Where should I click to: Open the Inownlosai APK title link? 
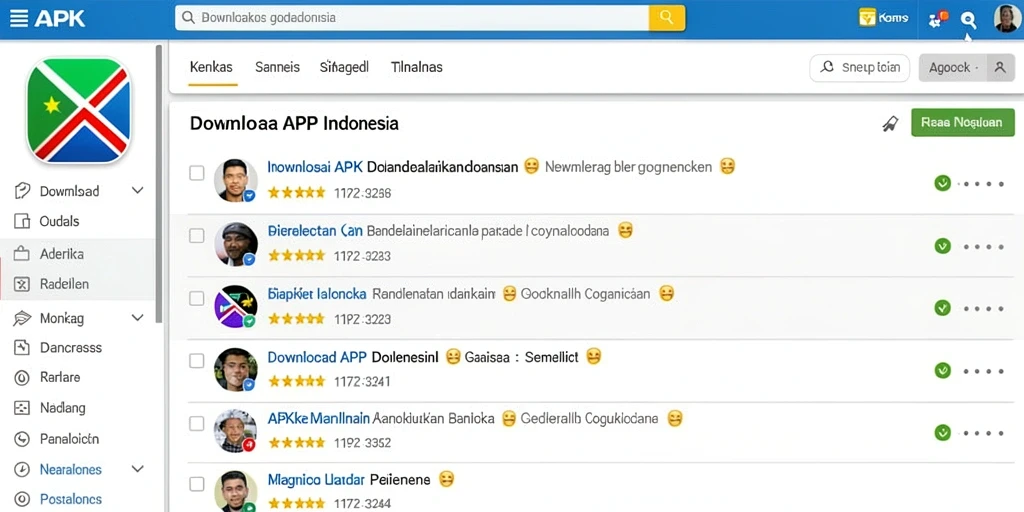[x=315, y=167]
